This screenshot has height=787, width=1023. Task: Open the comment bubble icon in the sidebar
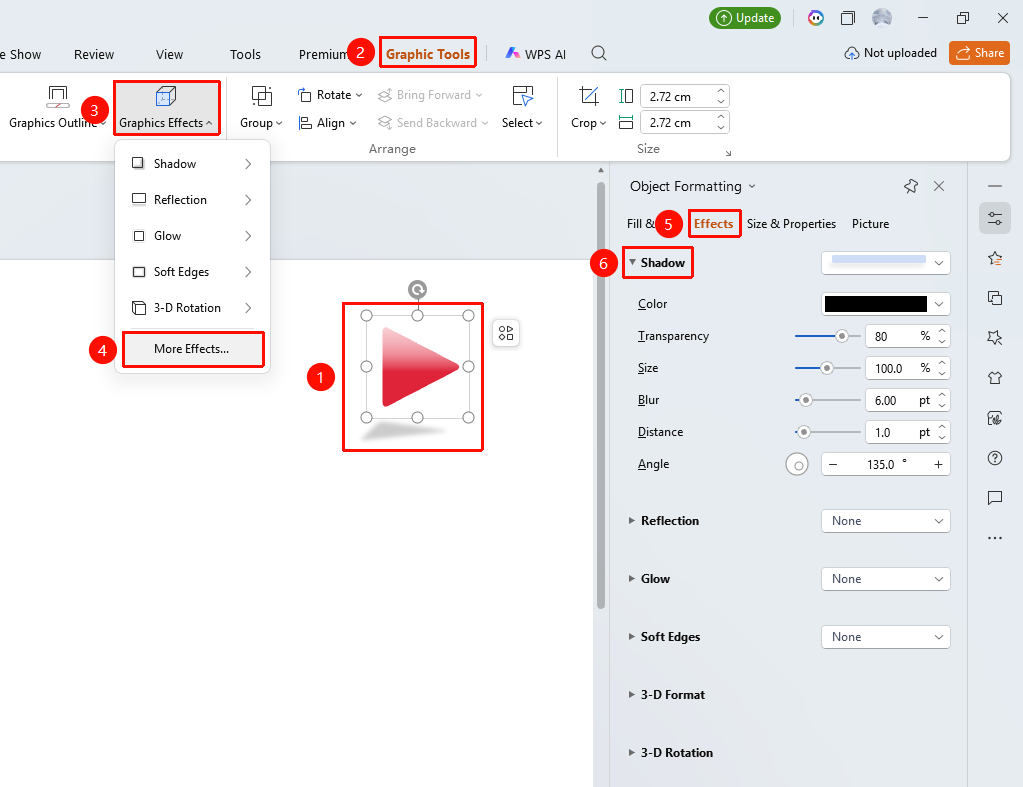pos(995,499)
